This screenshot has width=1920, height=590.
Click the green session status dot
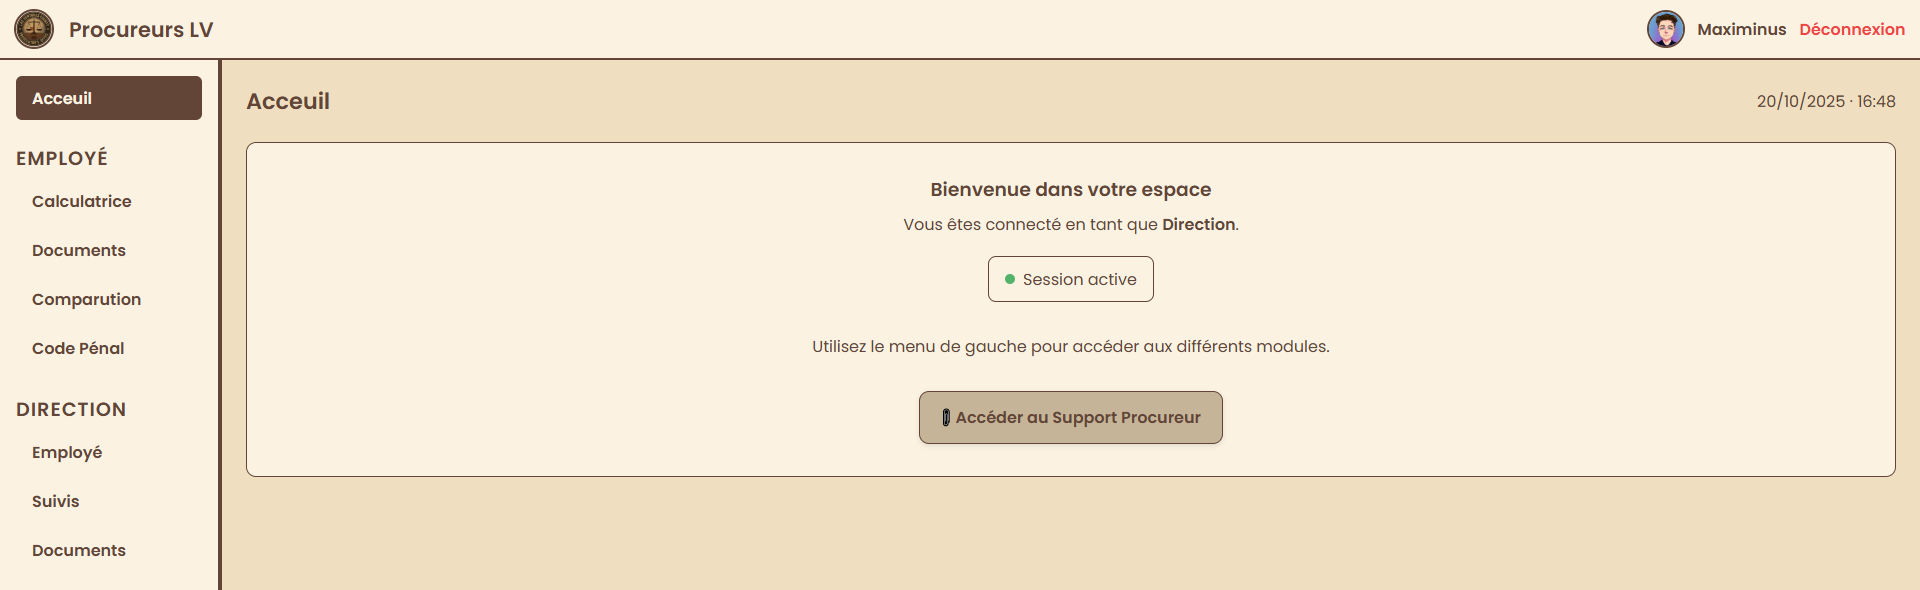[x=1010, y=279]
